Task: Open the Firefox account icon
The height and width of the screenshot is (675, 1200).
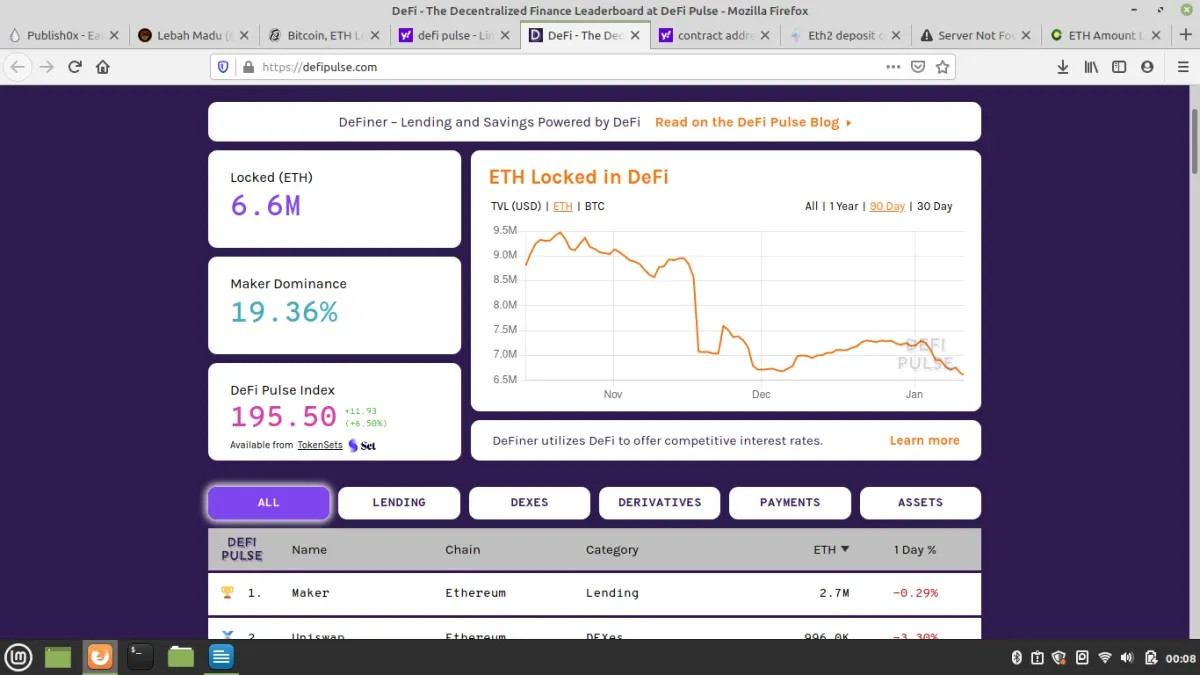Action: [1147, 67]
